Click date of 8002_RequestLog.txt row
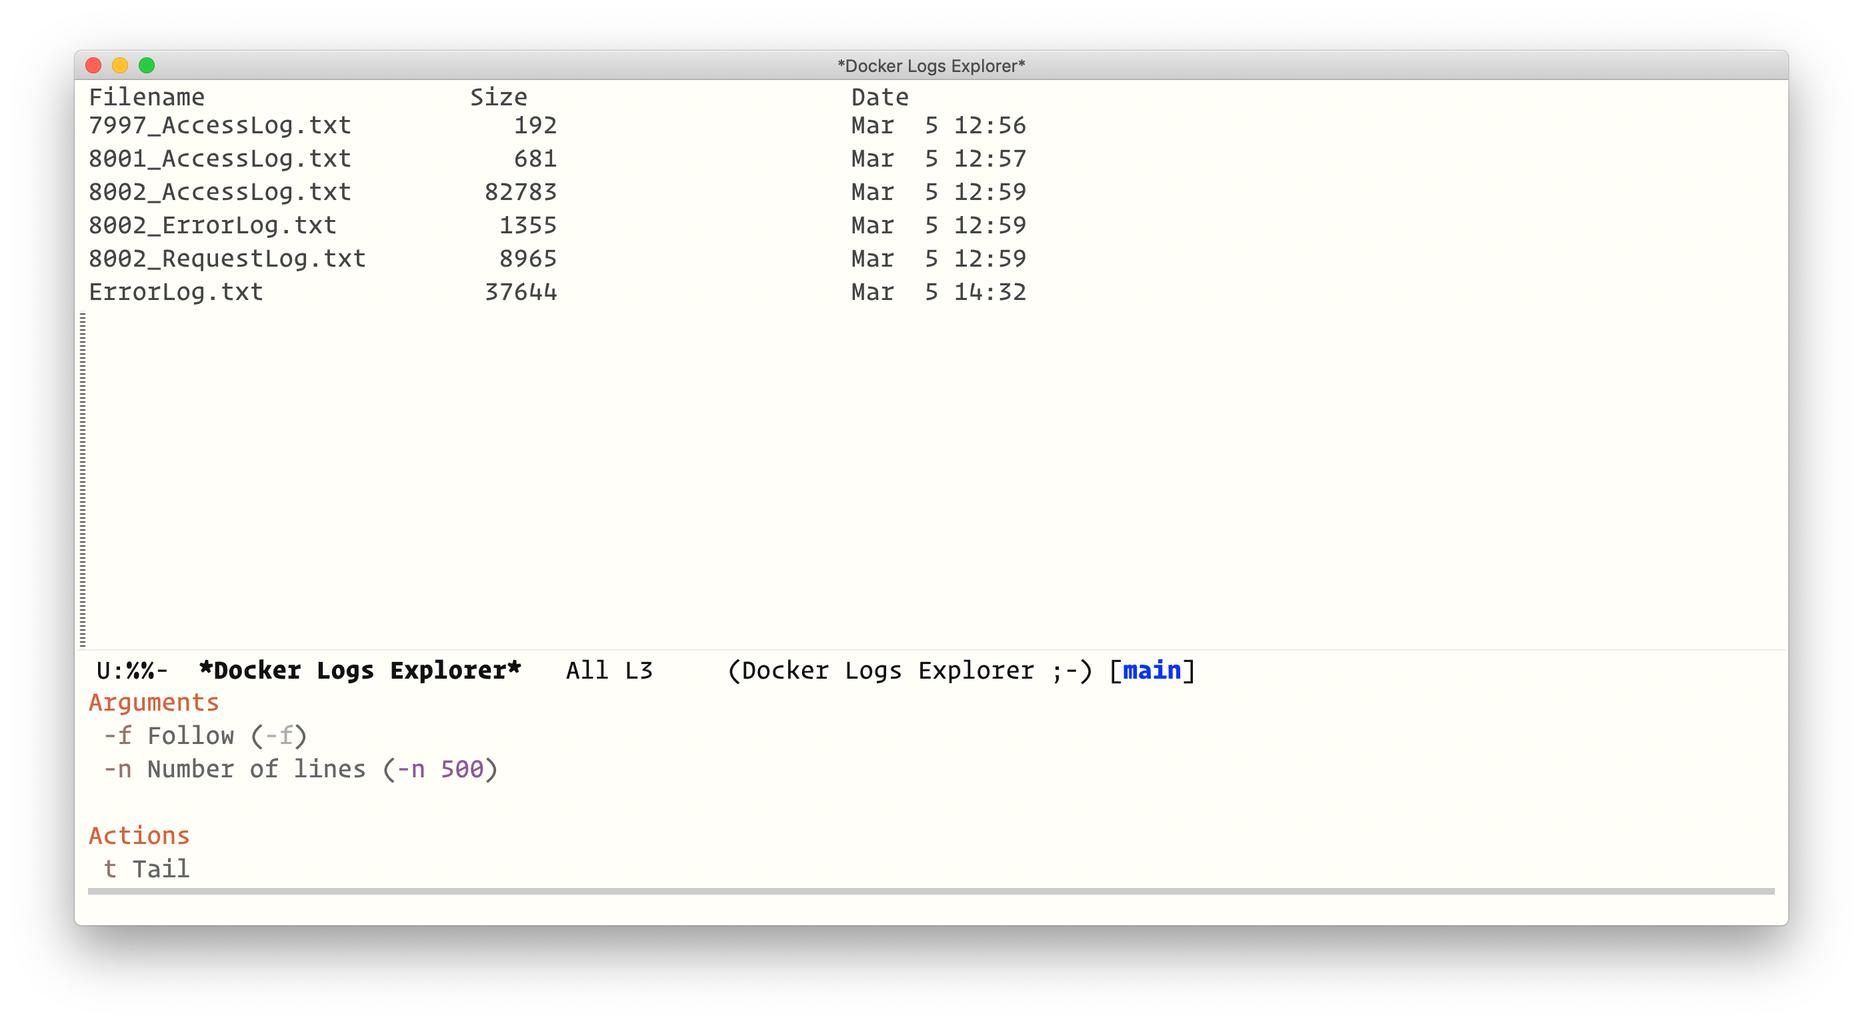Viewport: 1863px width, 1024px height. tap(939, 259)
